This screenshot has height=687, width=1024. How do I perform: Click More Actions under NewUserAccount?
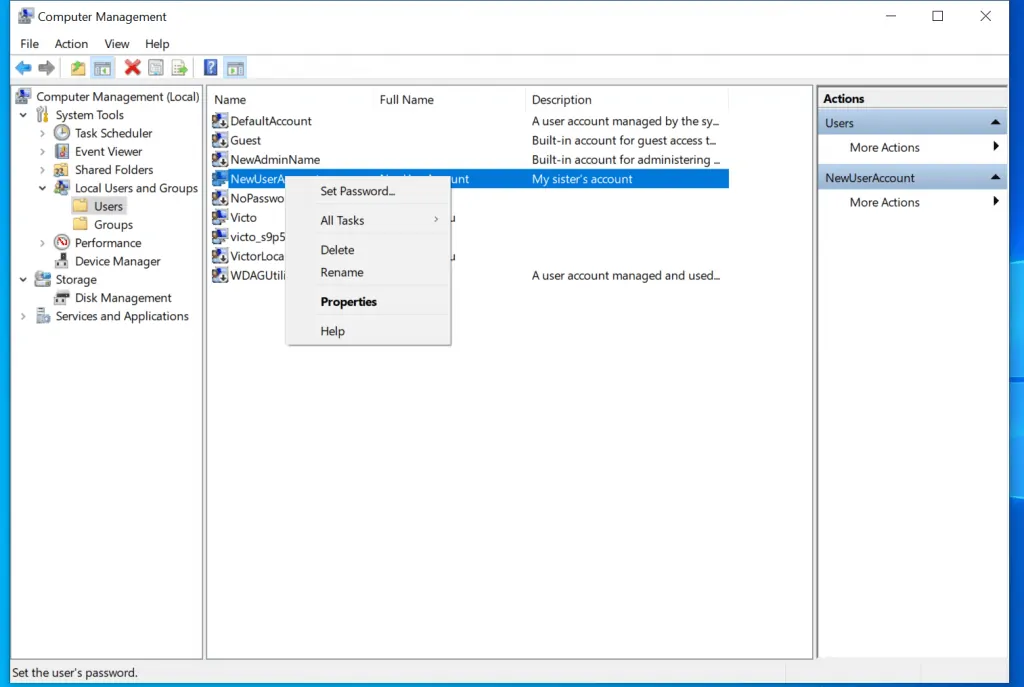[x=884, y=202]
